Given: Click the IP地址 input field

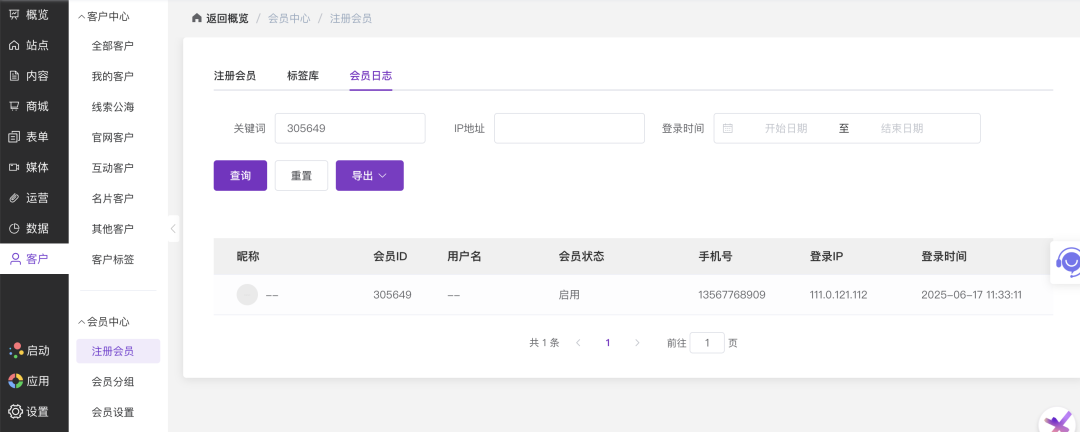Looking at the screenshot, I should click(x=569, y=128).
